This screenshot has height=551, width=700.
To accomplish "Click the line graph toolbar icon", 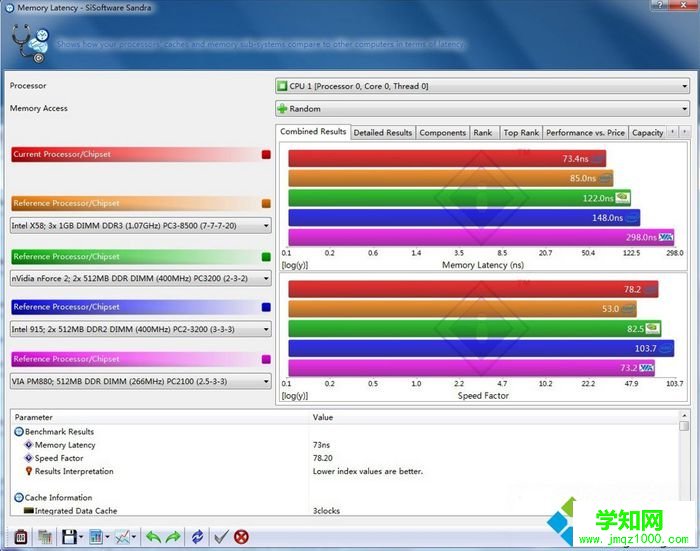I will [x=122, y=537].
